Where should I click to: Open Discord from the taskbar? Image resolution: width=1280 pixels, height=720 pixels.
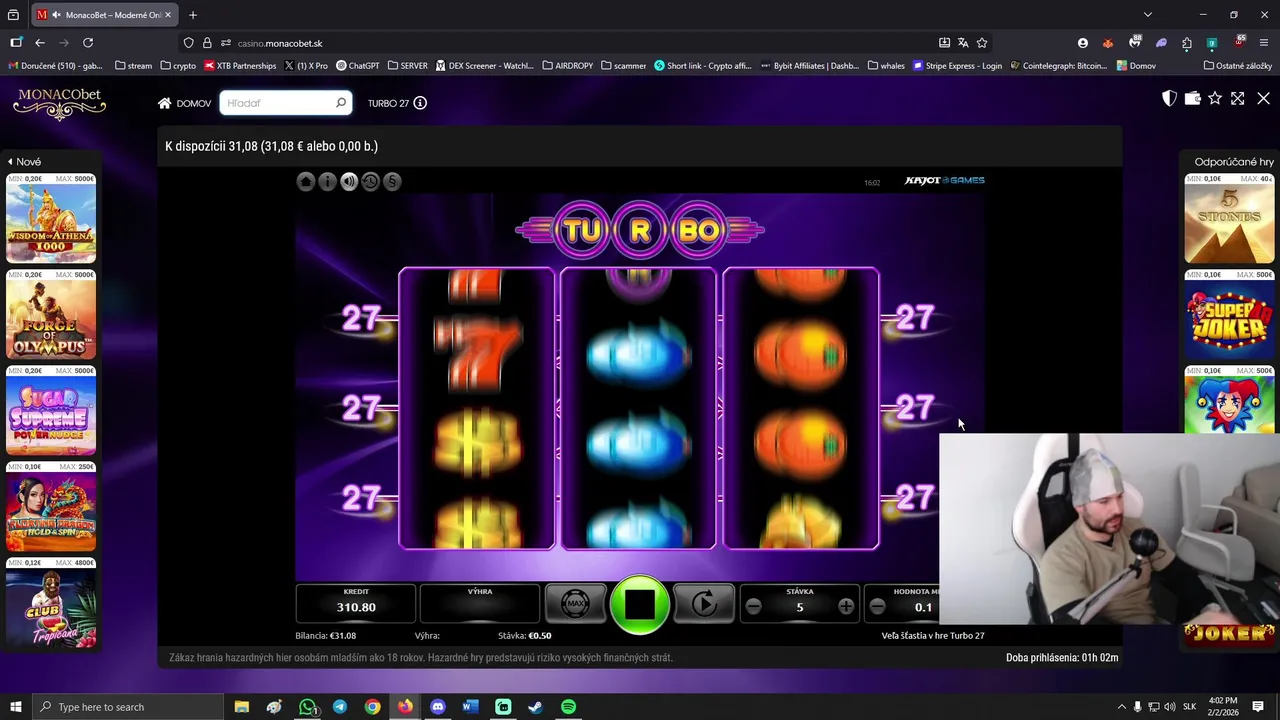pyautogui.click(x=437, y=707)
